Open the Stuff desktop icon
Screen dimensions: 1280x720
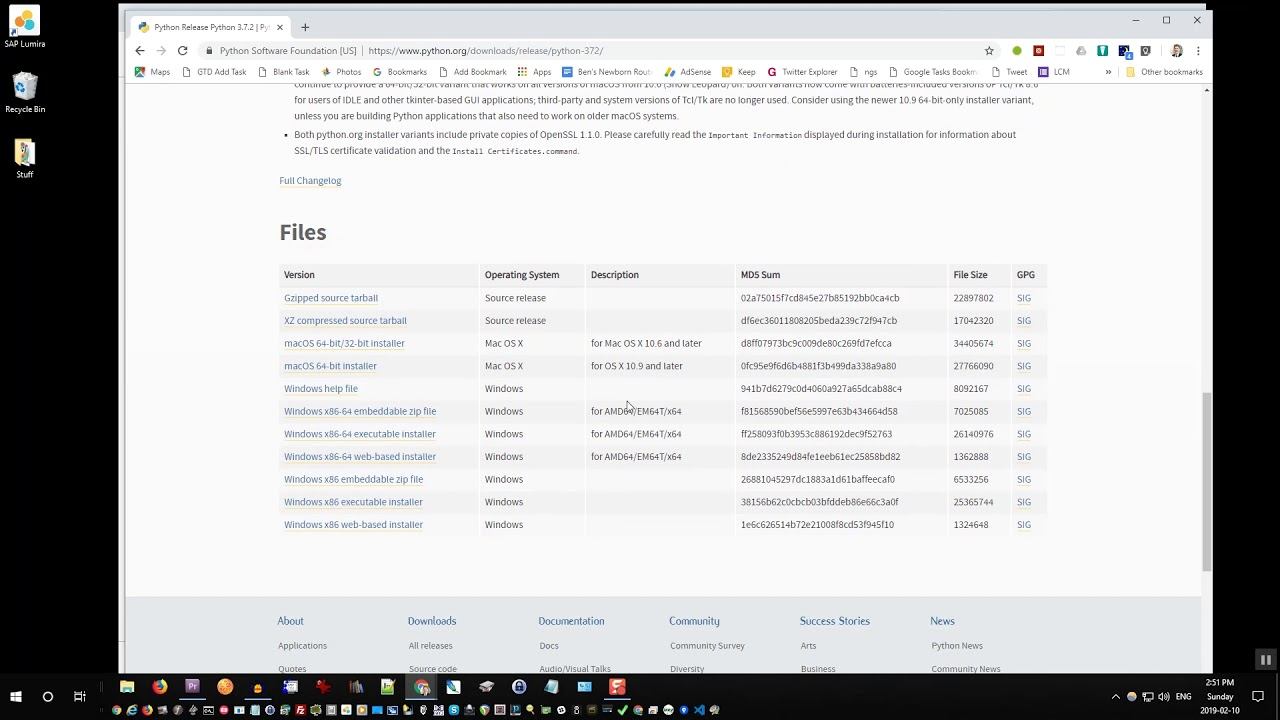(25, 158)
